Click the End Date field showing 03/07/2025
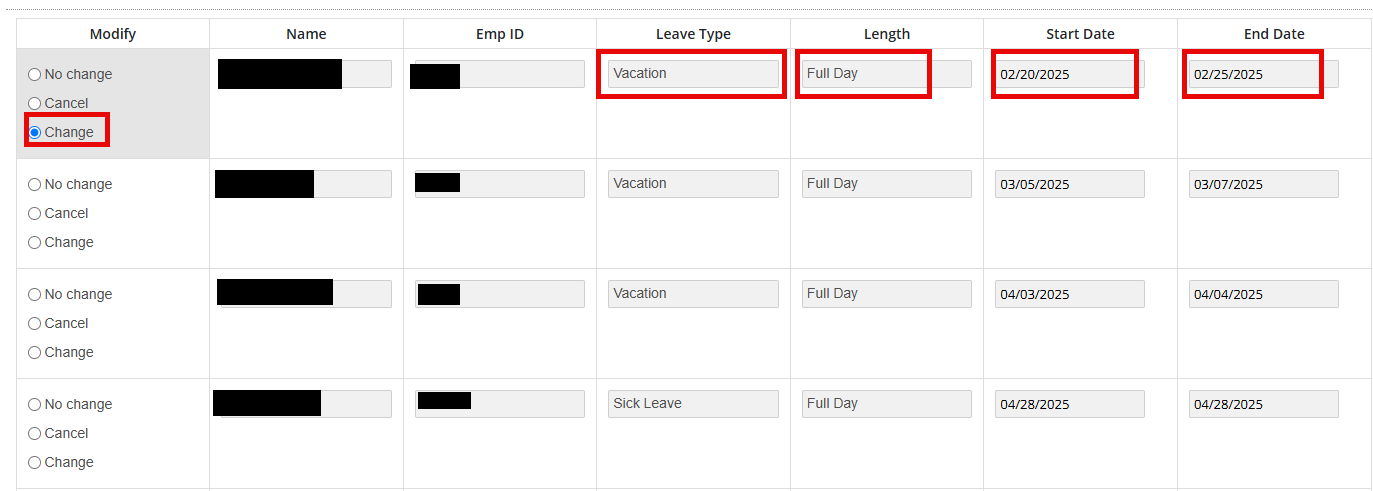This screenshot has height=491, width=1373. 1263,184
